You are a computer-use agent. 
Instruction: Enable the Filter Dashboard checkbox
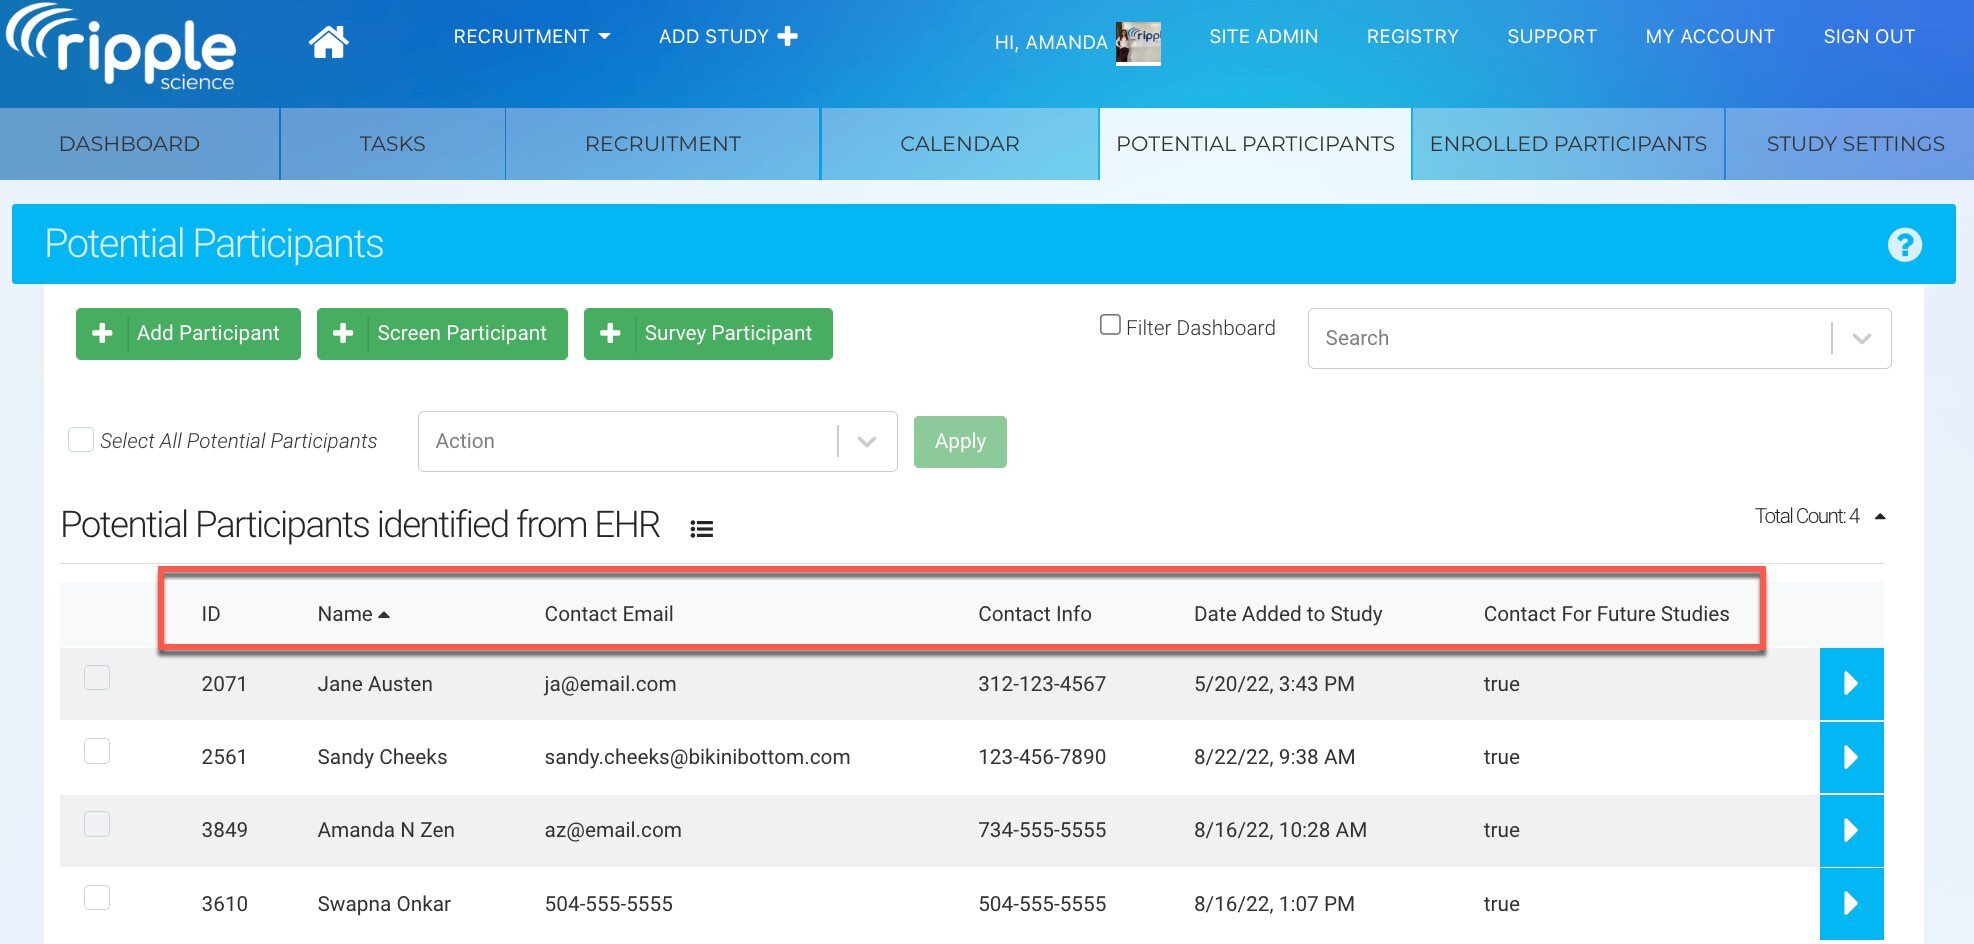point(1110,325)
